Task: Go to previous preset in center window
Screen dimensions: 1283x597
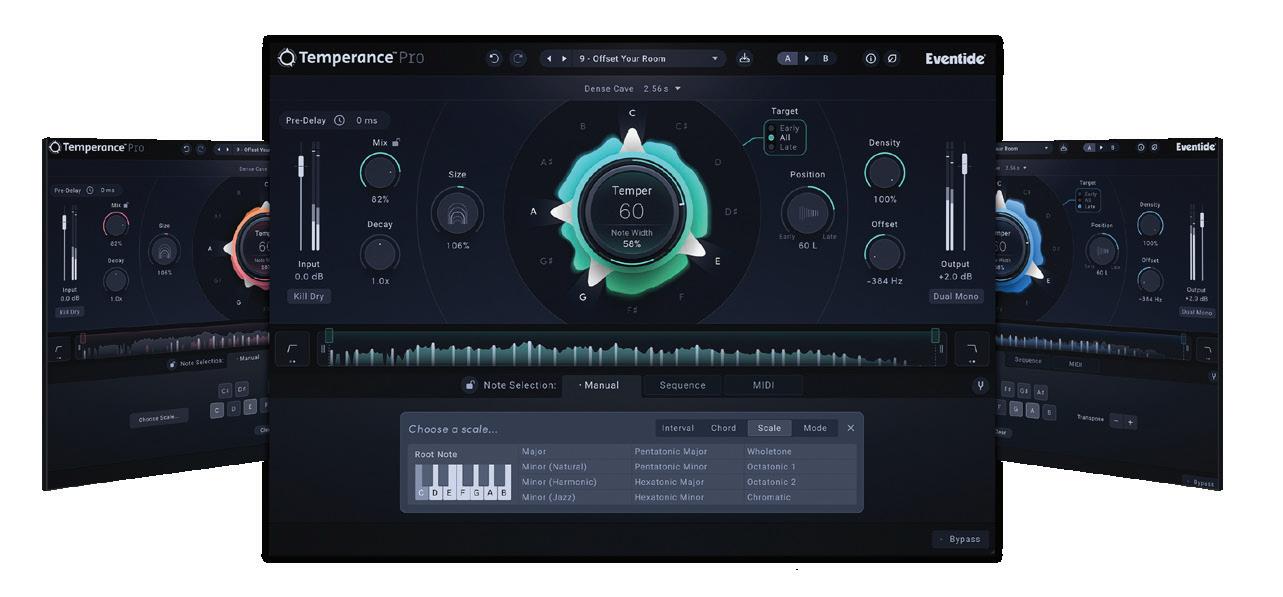Action: (550, 59)
